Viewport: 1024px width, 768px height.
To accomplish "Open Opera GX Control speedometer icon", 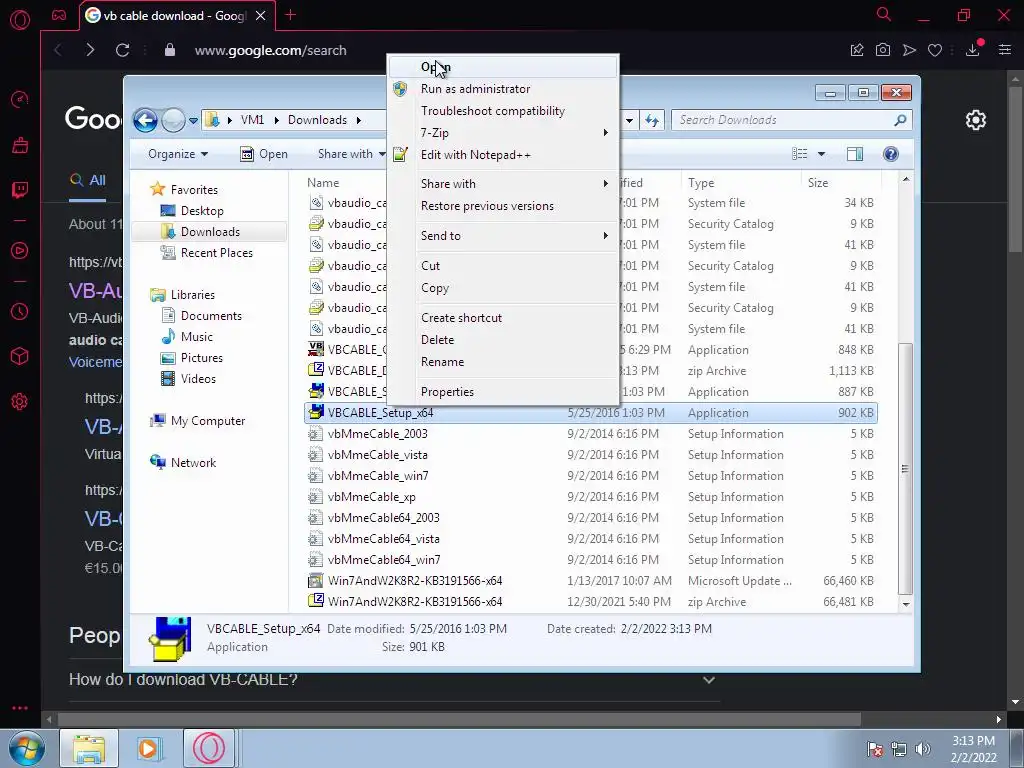I will coord(20,99).
